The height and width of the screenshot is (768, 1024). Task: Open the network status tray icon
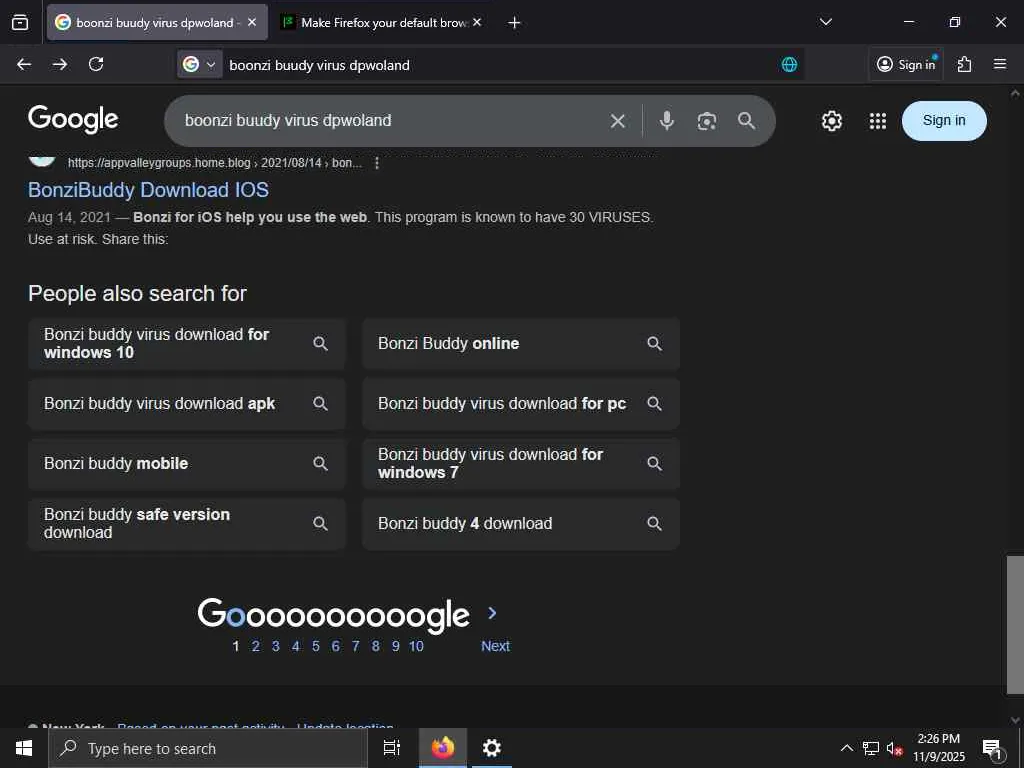click(x=871, y=748)
